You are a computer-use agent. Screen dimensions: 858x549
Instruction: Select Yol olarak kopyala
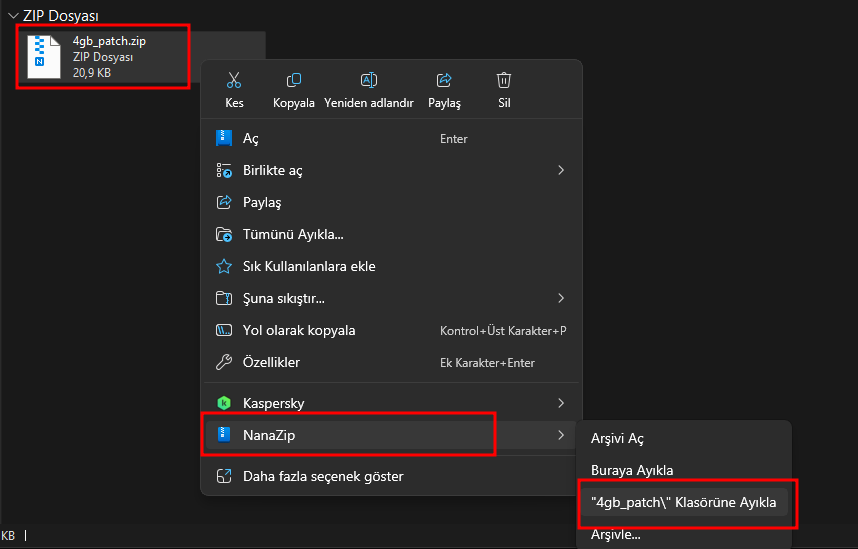click(391, 330)
